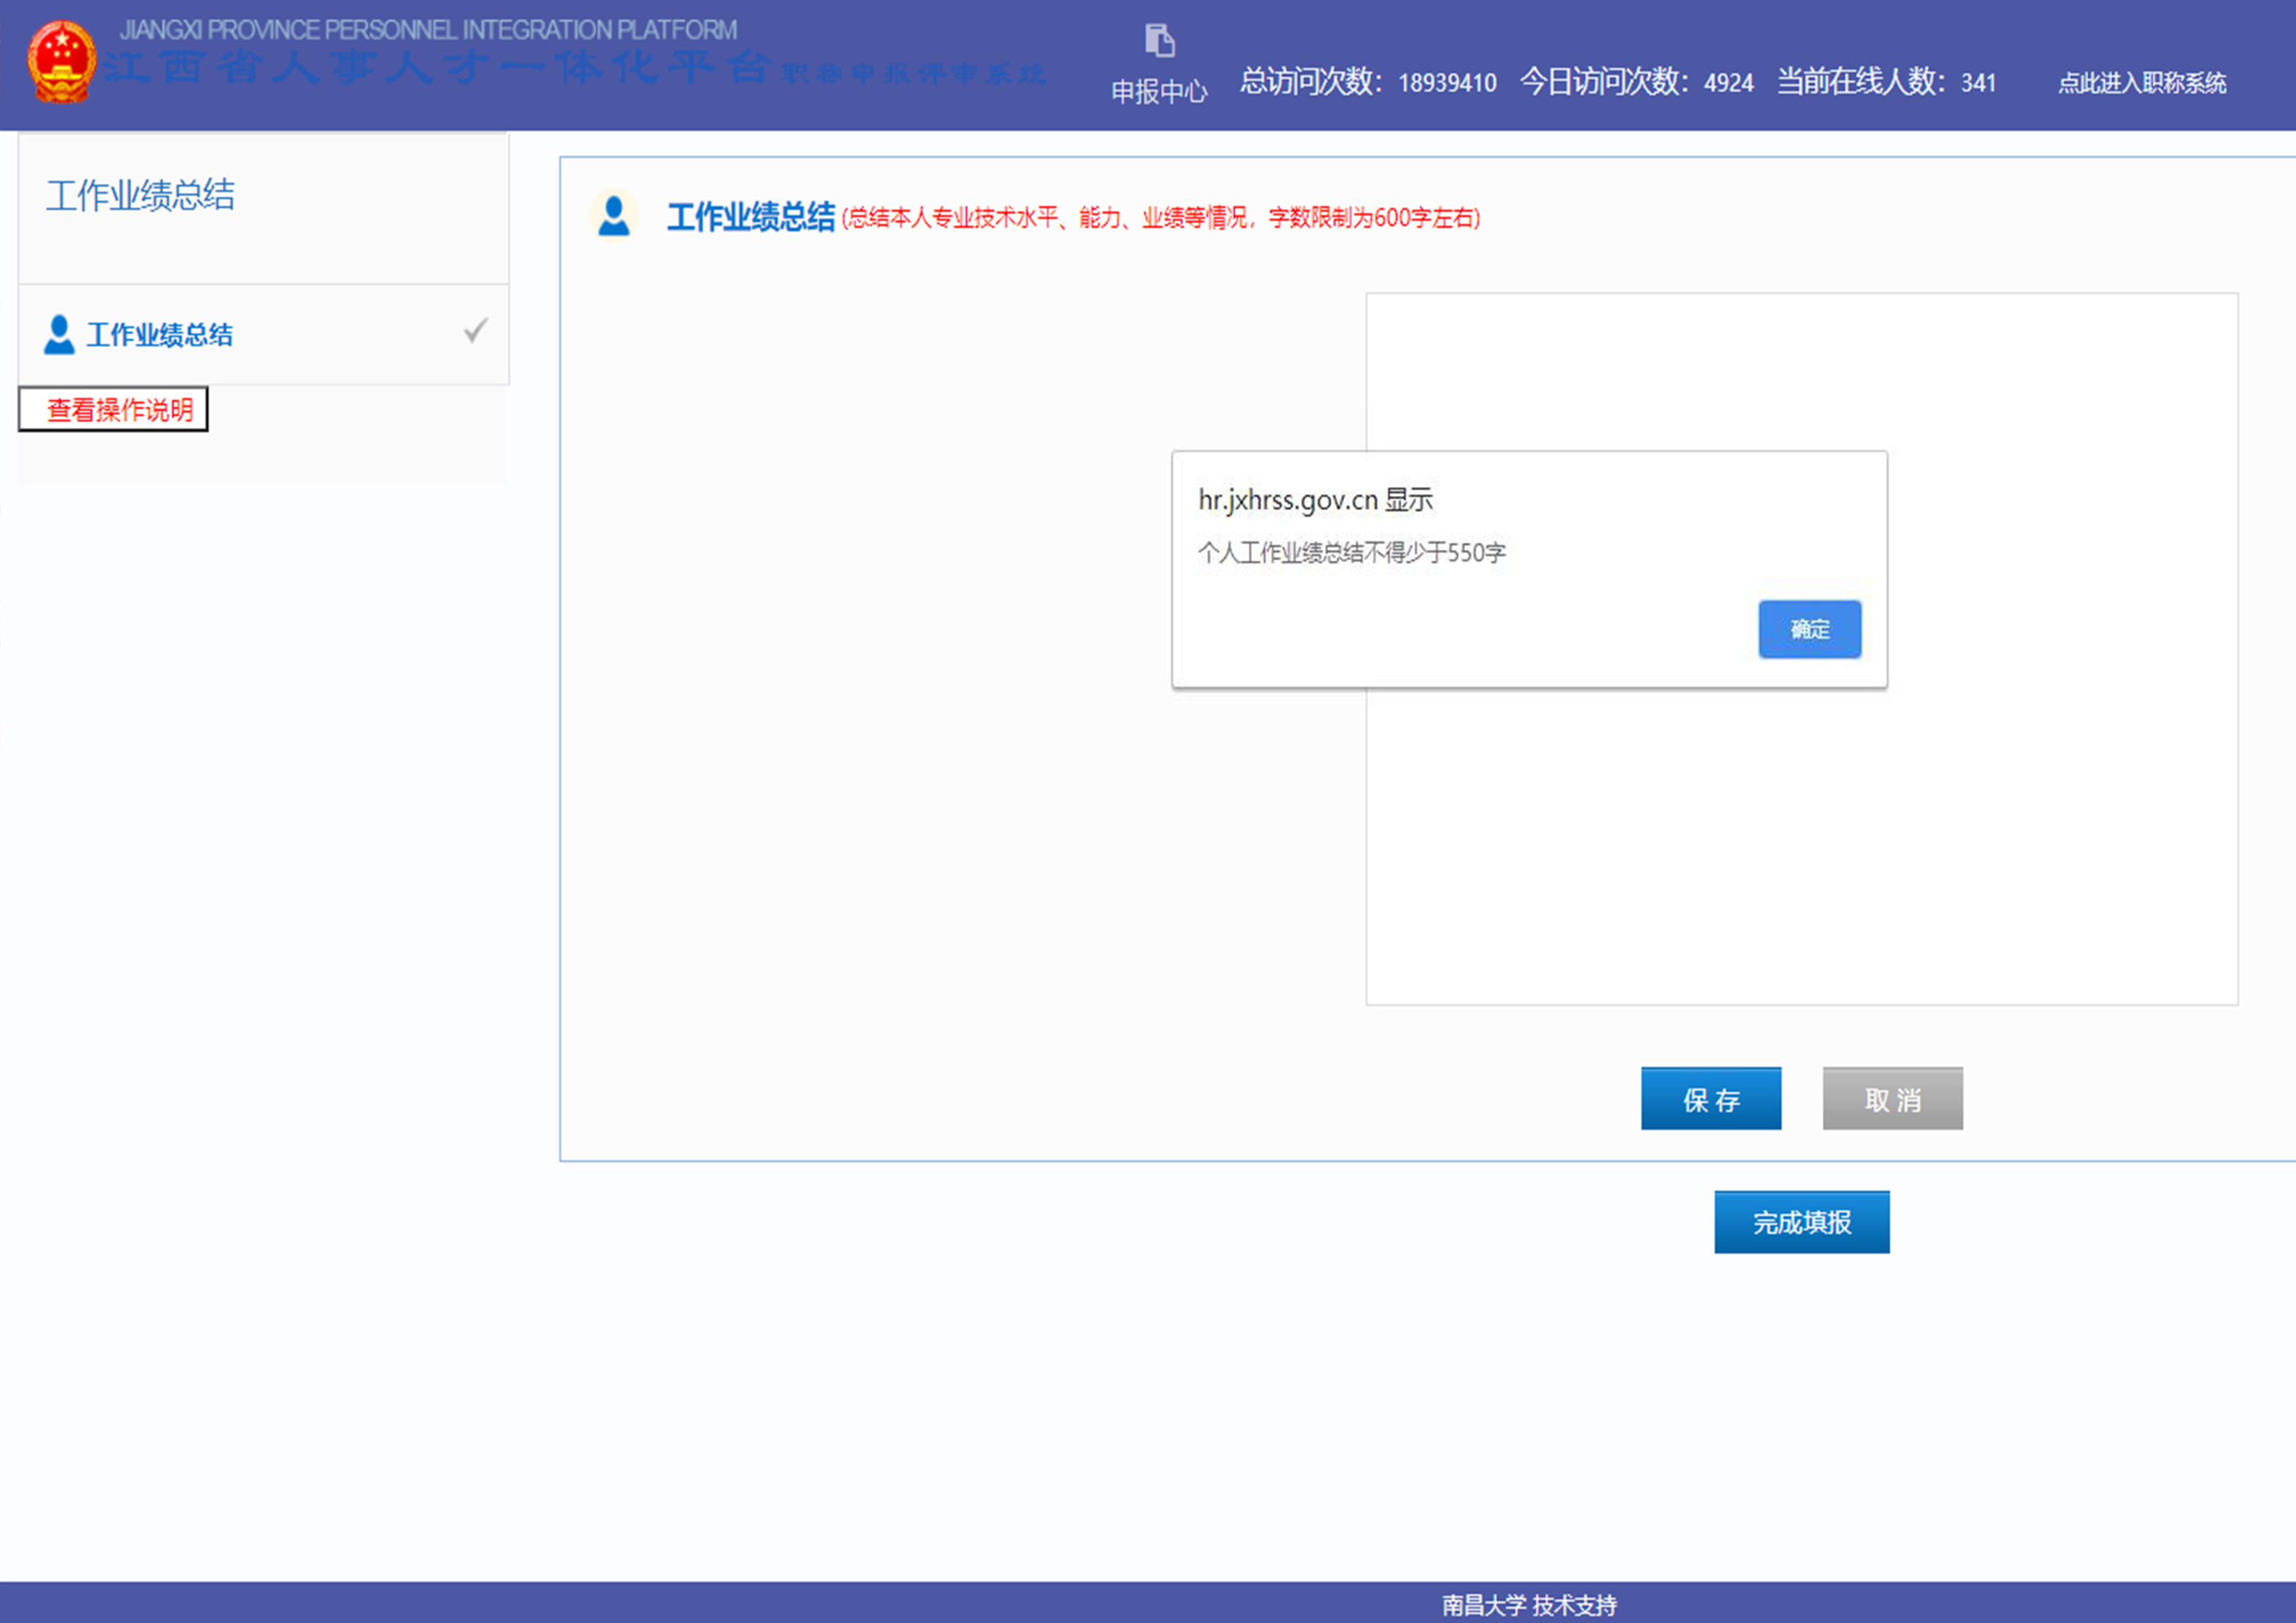This screenshot has height=1623, width=2296.
Task: Click the 申报中心 label in the header
Action: pyautogui.click(x=1159, y=92)
